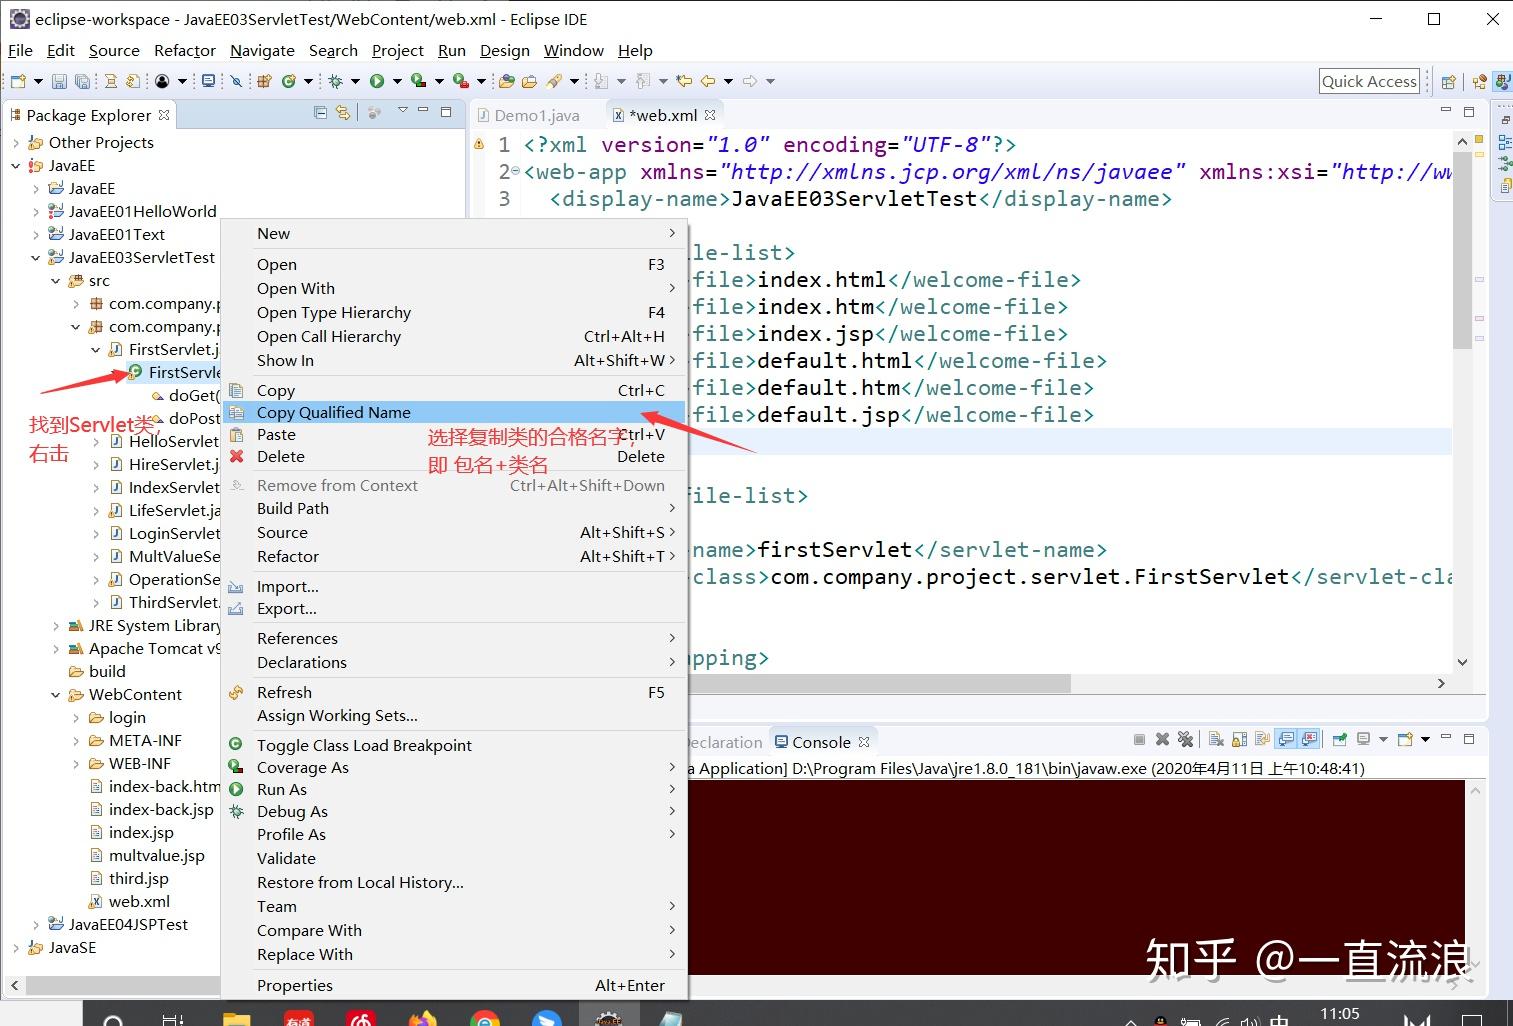Run the application with the green Run icon

[x=378, y=80]
